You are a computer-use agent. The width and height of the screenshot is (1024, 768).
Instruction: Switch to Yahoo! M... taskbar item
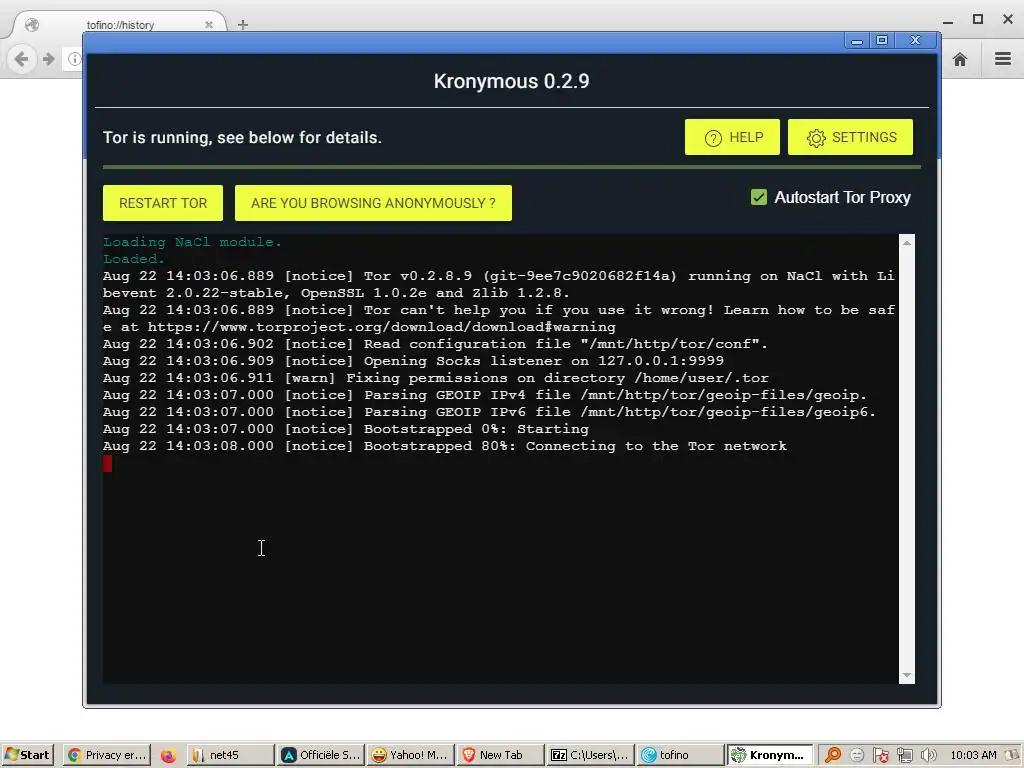point(410,755)
